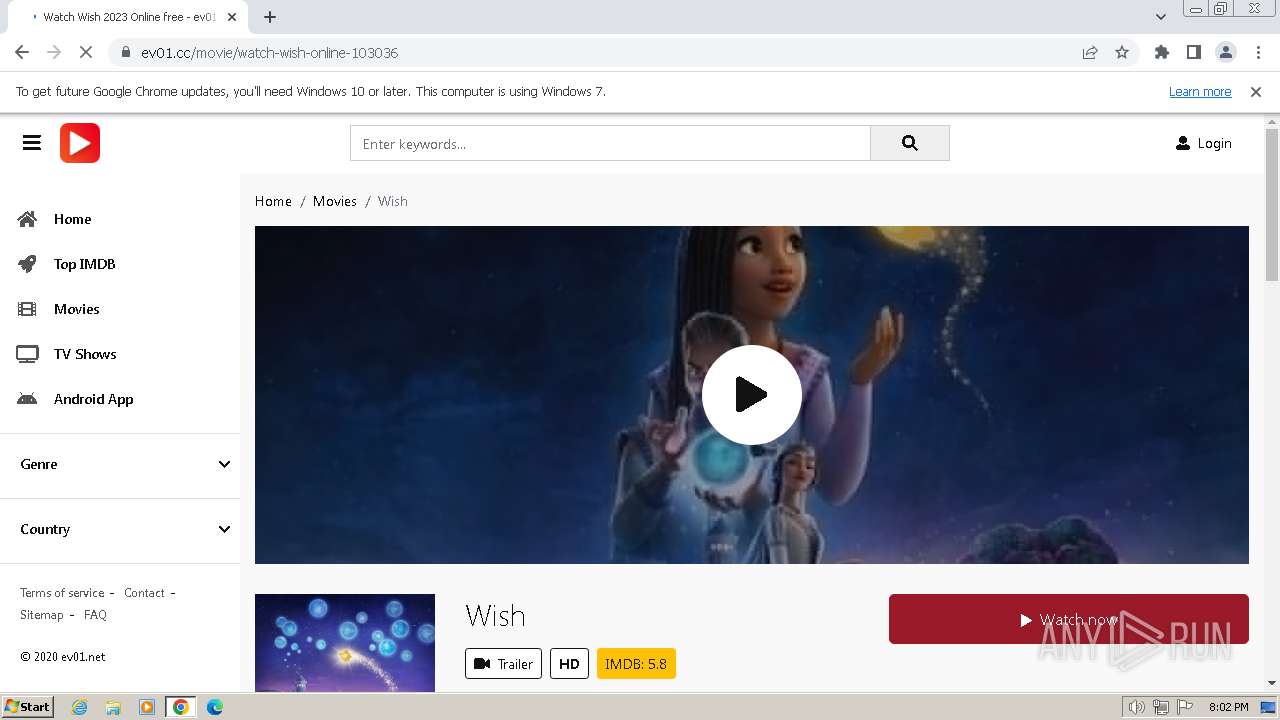The height and width of the screenshot is (720, 1280).
Task: Open the hamburger sidebar menu
Action: tap(32, 143)
